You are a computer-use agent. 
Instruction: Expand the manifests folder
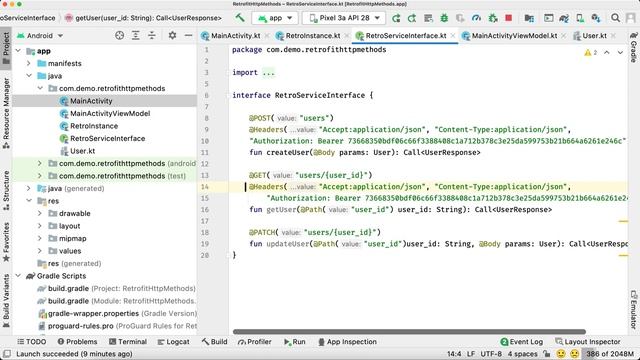click(x=29, y=63)
